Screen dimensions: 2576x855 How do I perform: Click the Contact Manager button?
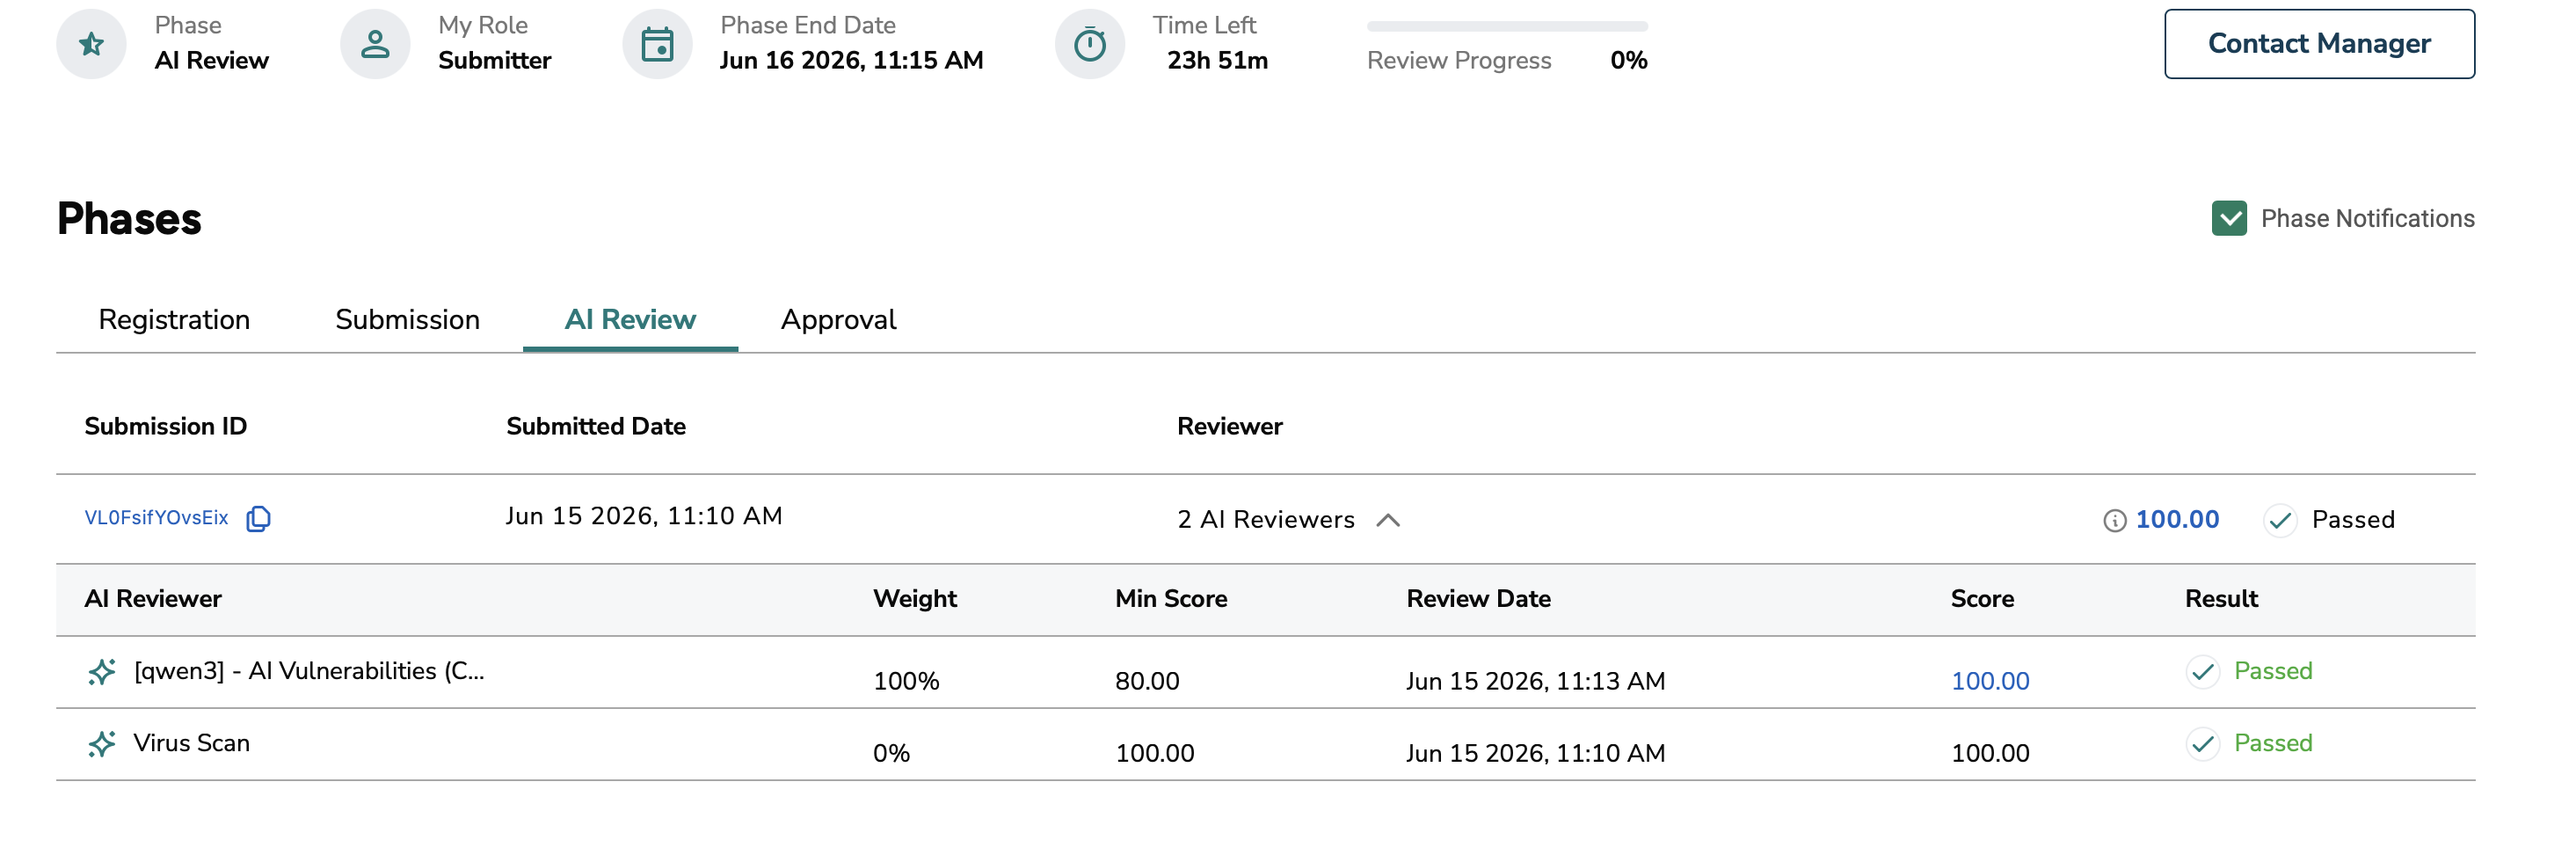coord(2319,44)
